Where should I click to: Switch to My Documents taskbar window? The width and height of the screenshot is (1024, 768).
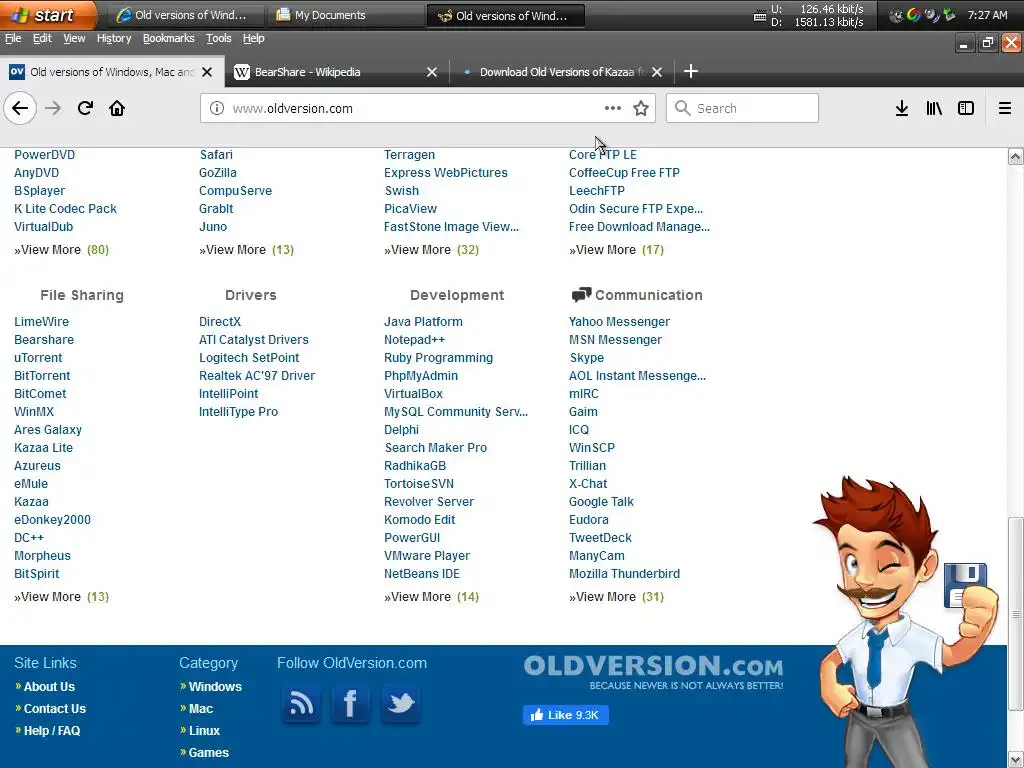click(345, 15)
